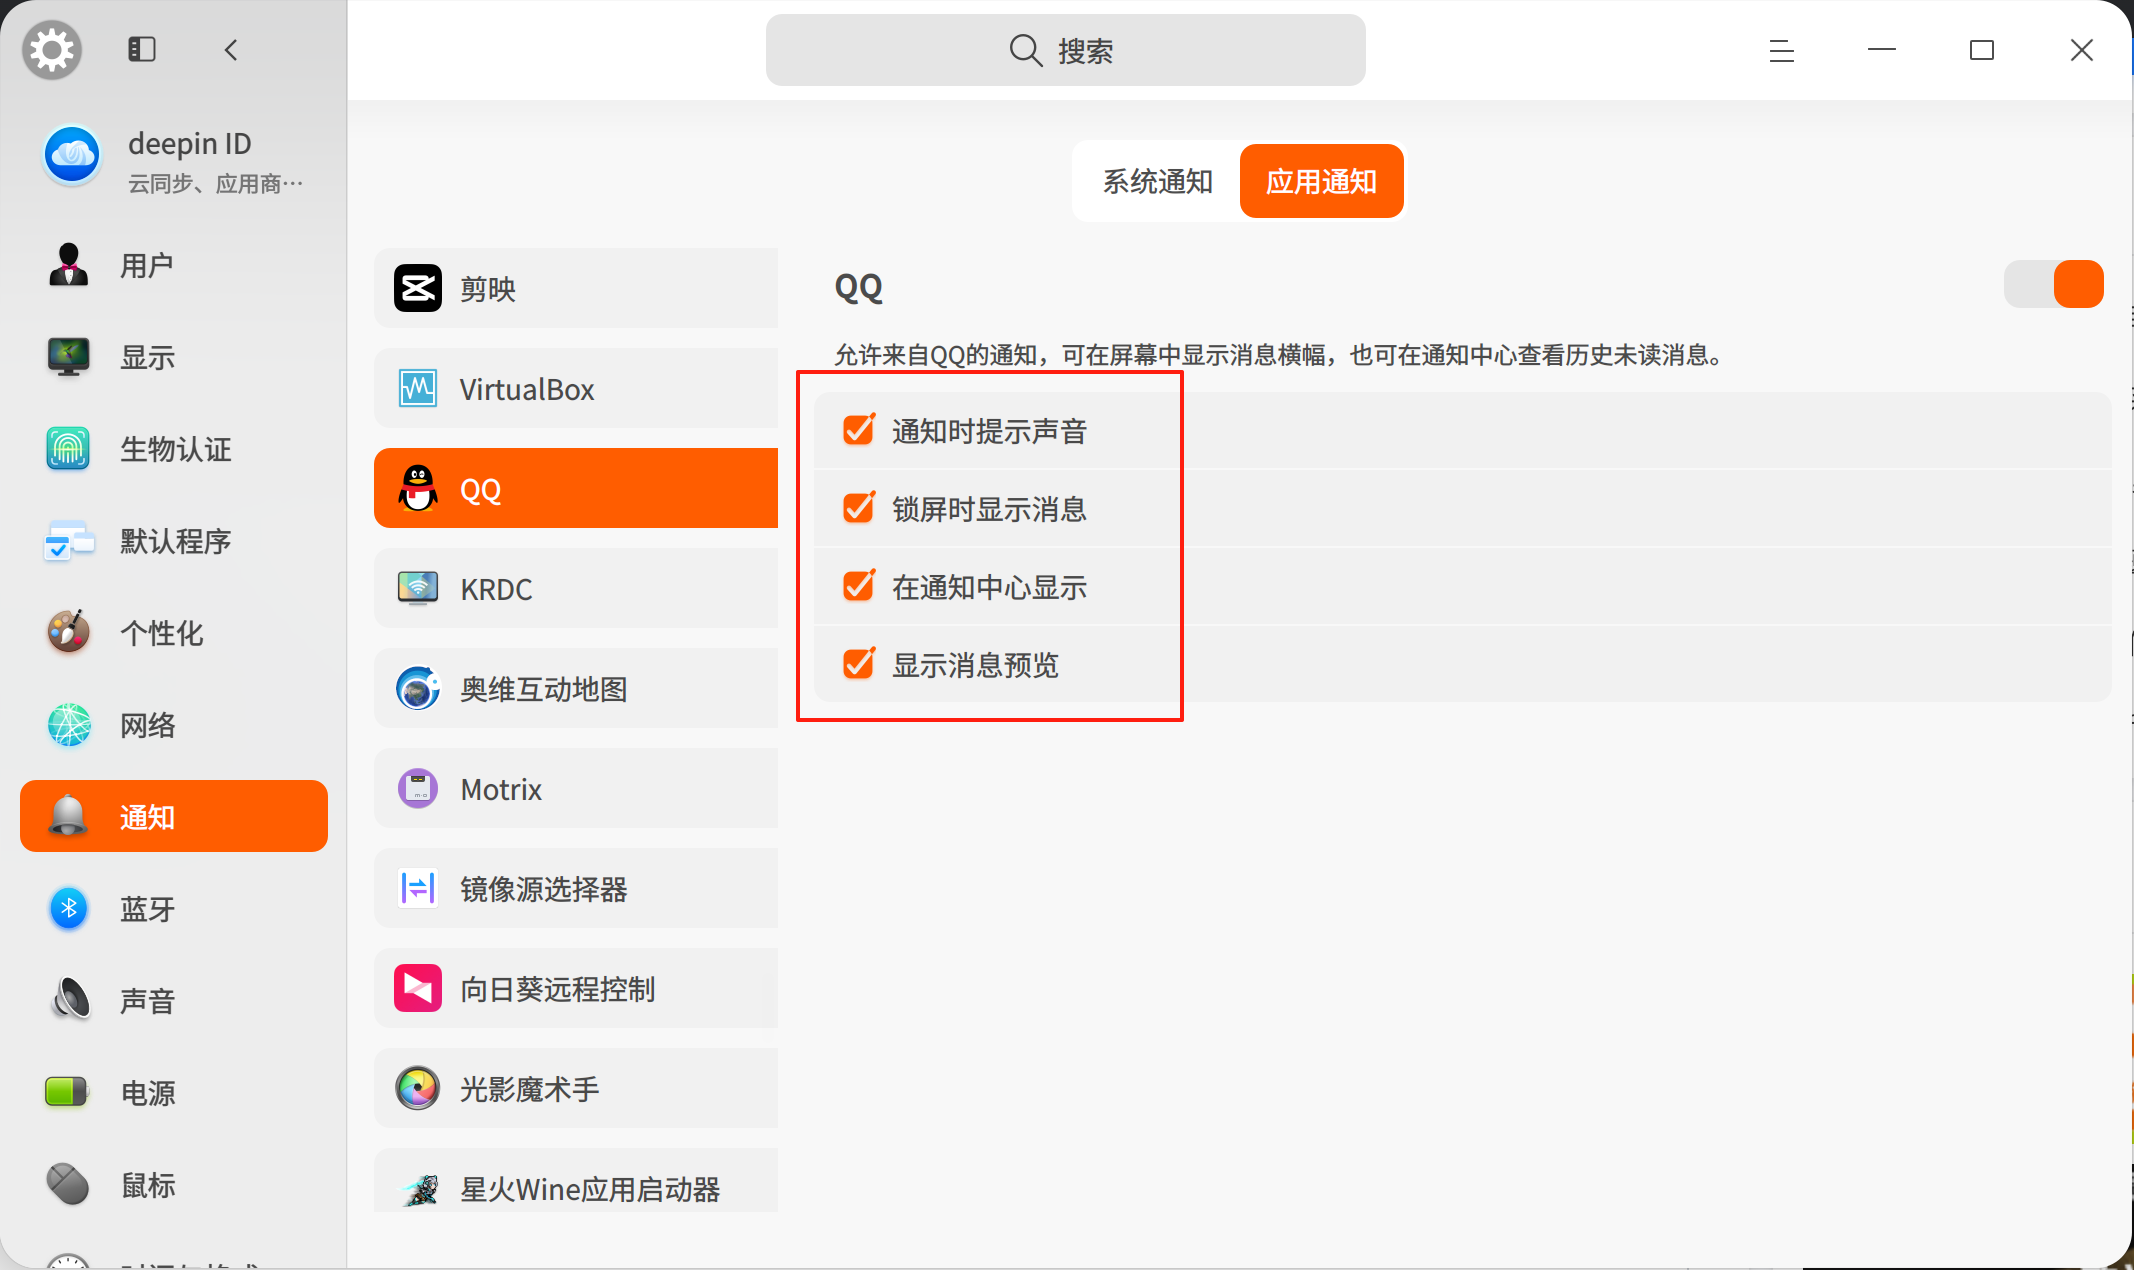Select KRDC in the app list
The height and width of the screenshot is (1270, 2134).
pos(576,588)
